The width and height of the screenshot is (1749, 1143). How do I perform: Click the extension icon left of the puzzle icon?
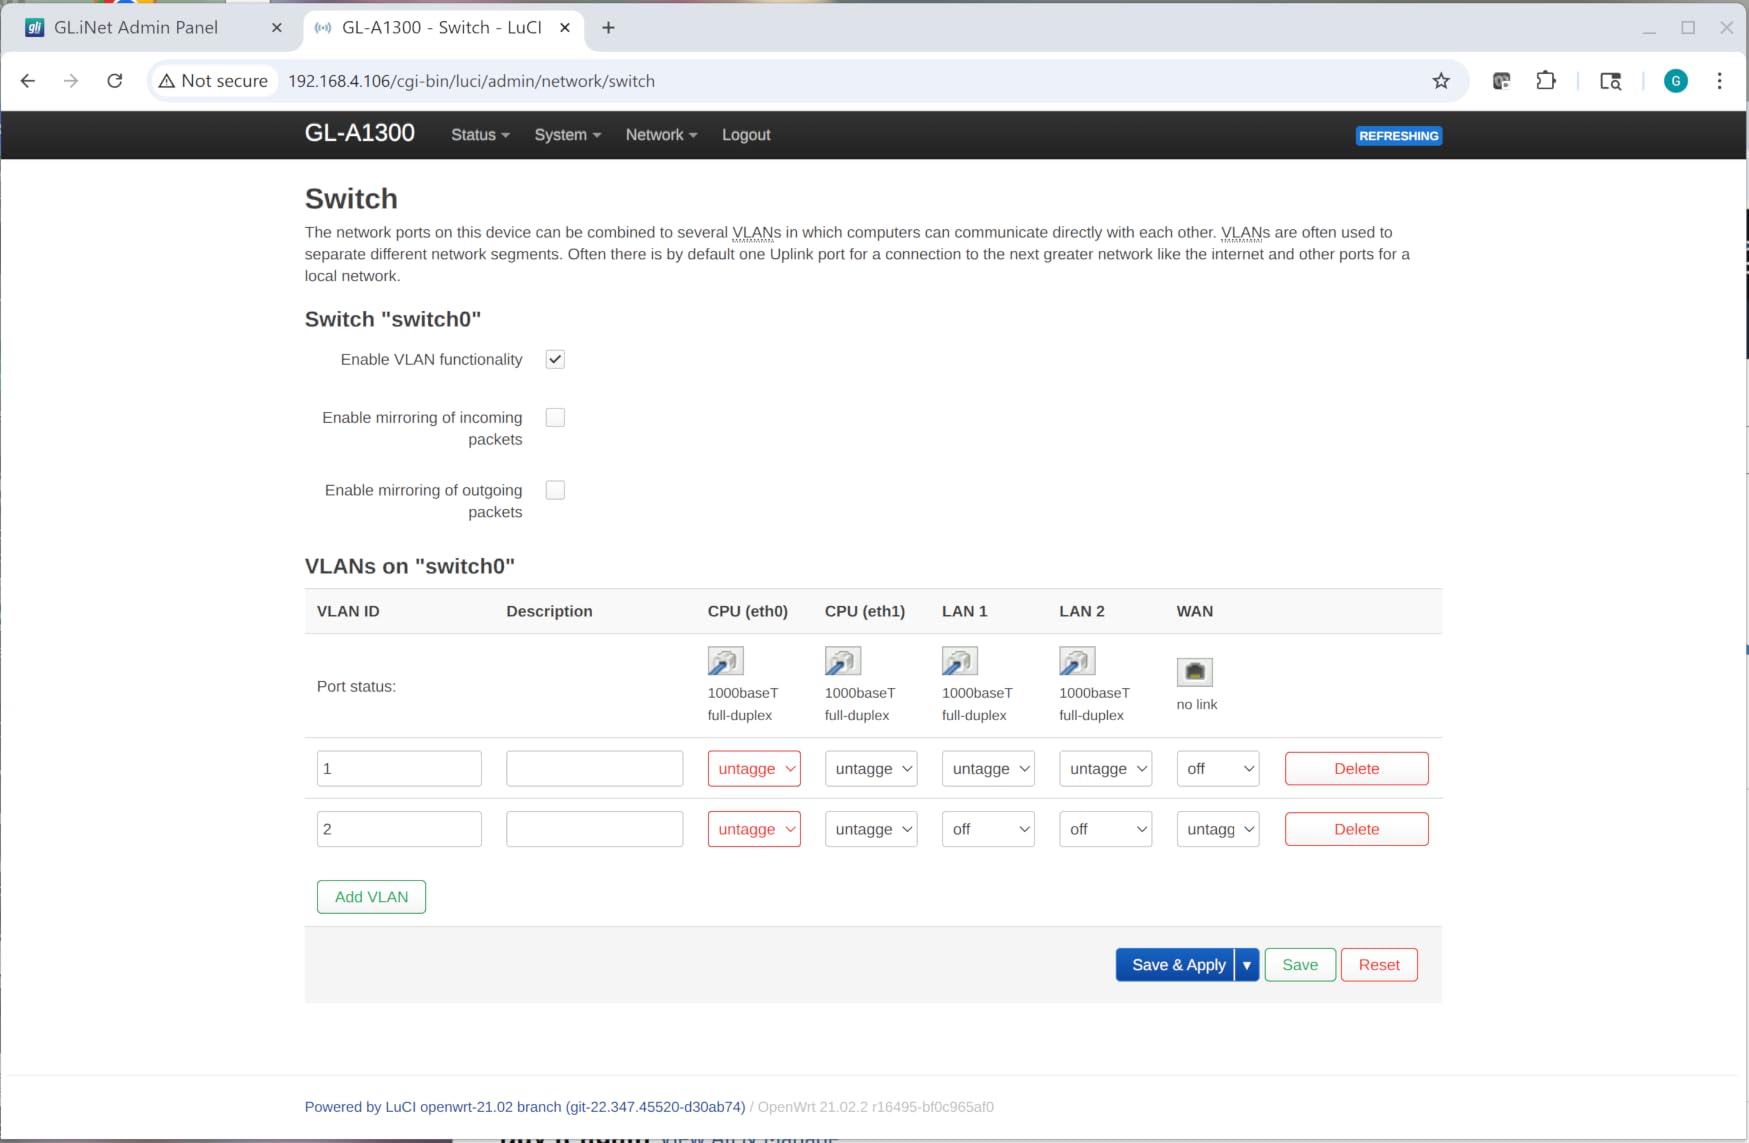(1501, 81)
